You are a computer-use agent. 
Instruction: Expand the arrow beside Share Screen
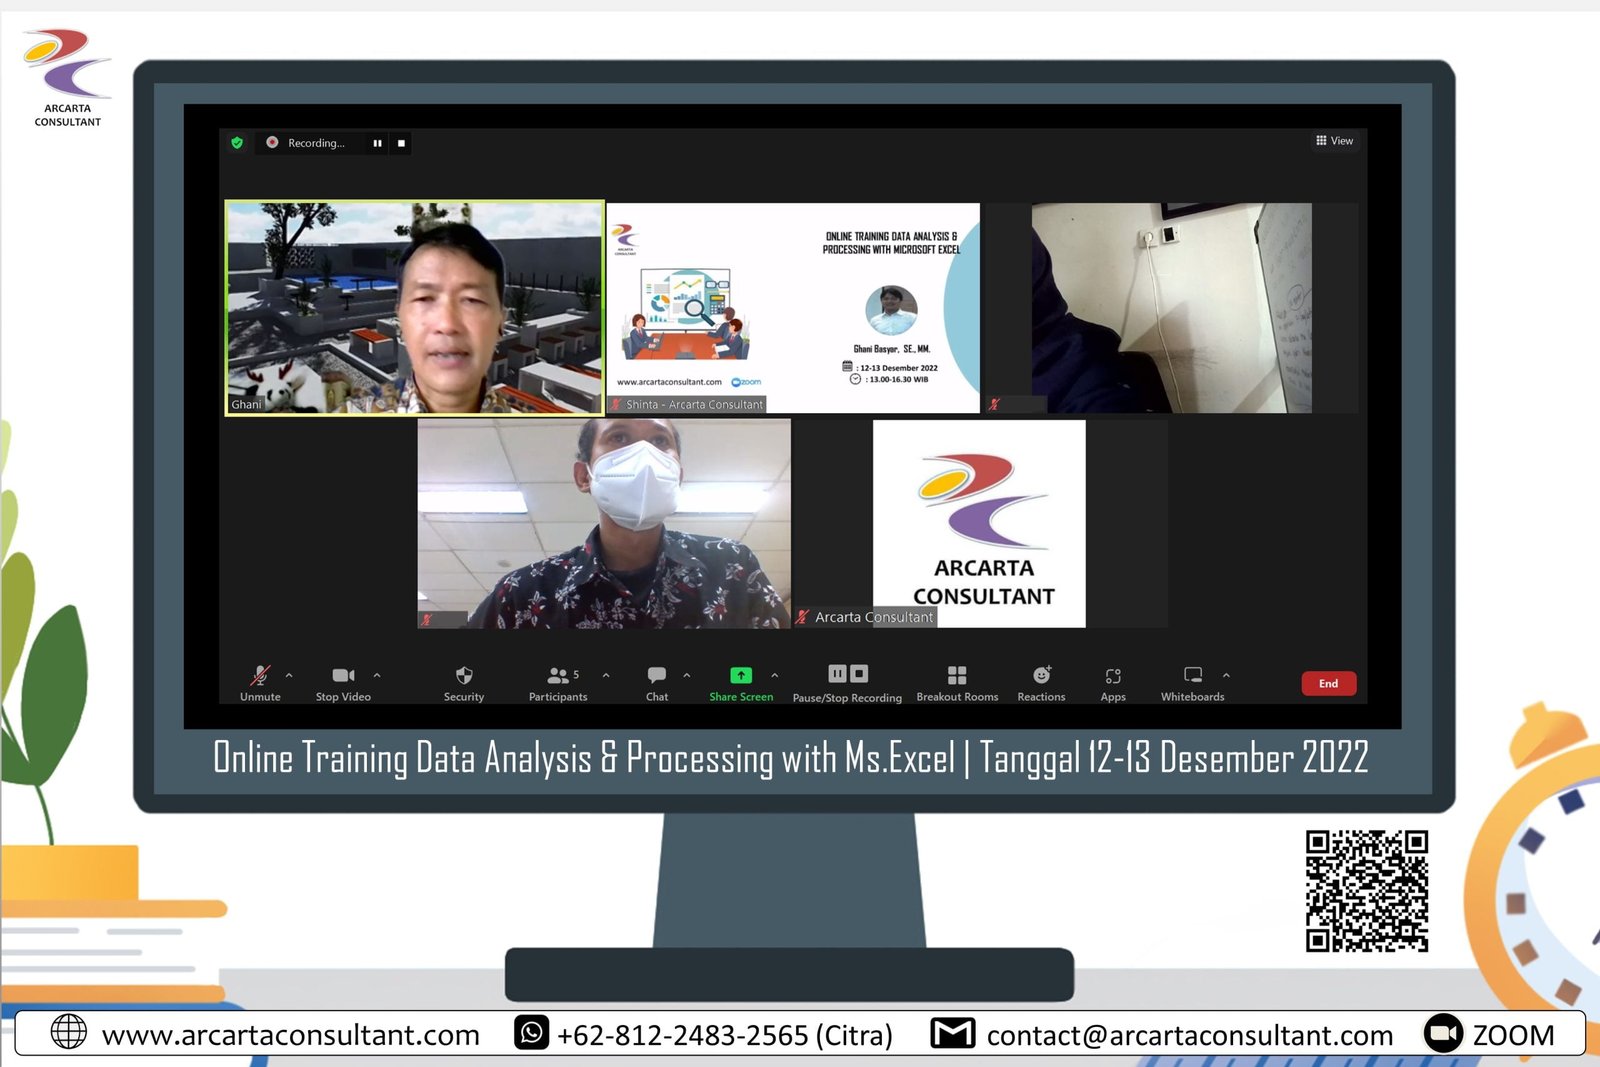[x=775, y=675]
